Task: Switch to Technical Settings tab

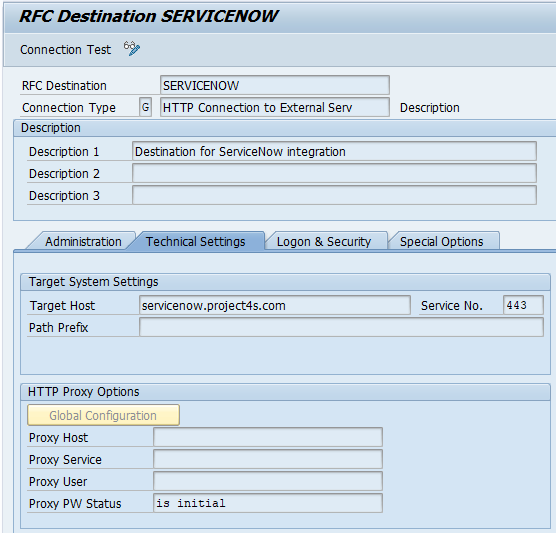Action: [x=195, y=241]
